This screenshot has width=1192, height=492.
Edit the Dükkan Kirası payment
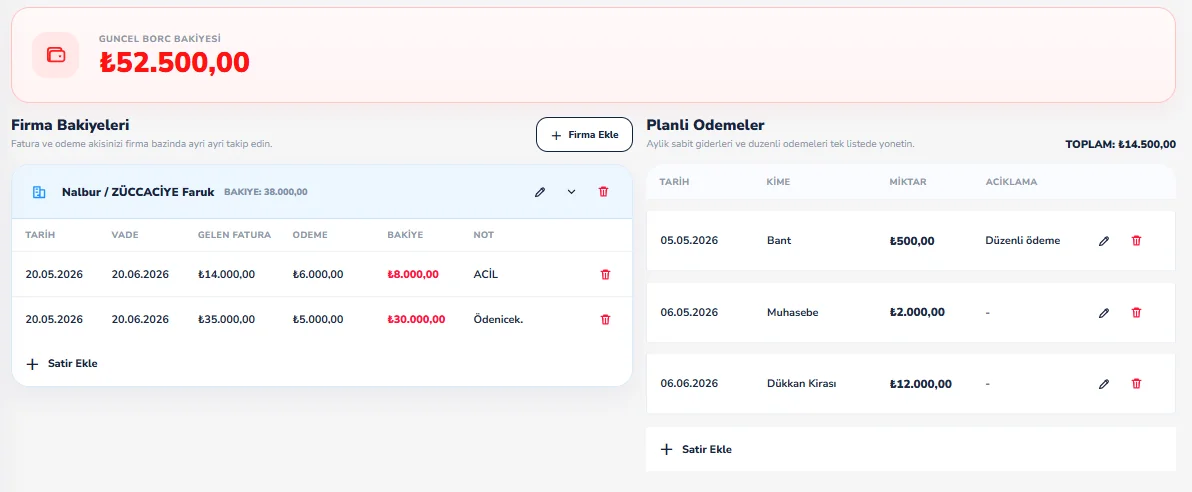point(1104,385)
